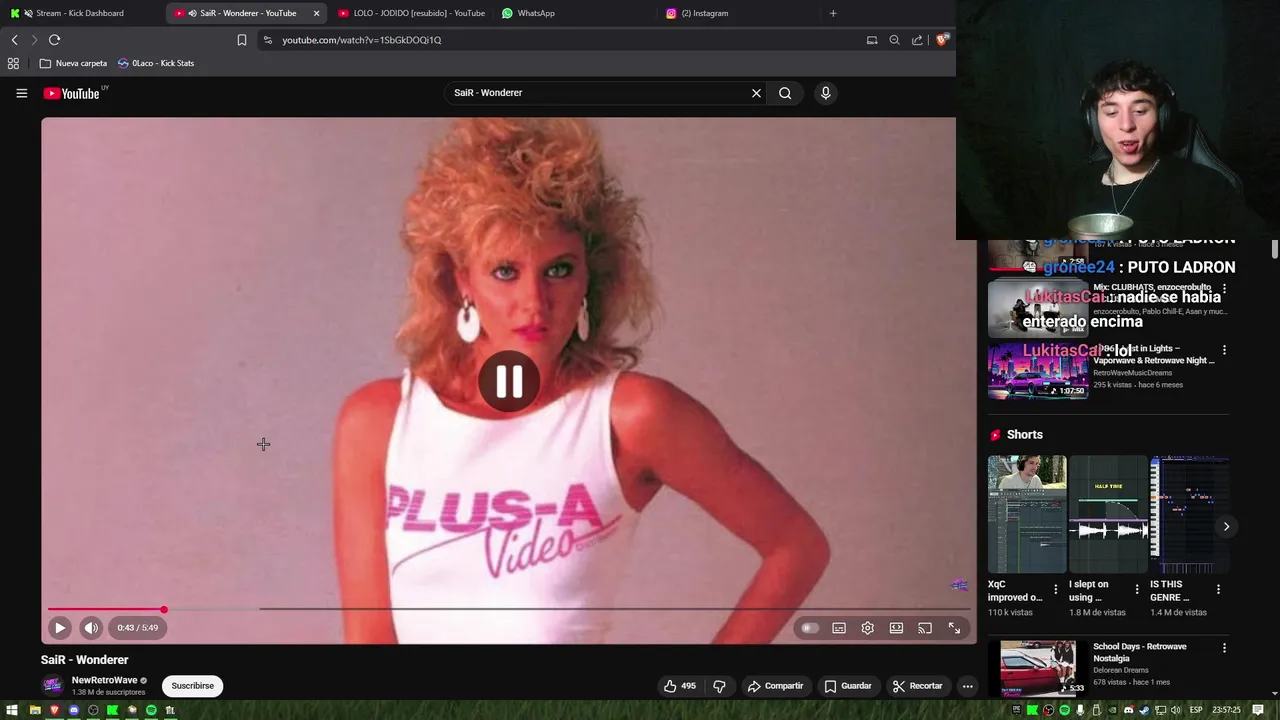Image resolution: width=1280 pixels, height=720 pixels.
Task: Switch to theater mode
Action: pyautogui.click(x=896, y=628)
